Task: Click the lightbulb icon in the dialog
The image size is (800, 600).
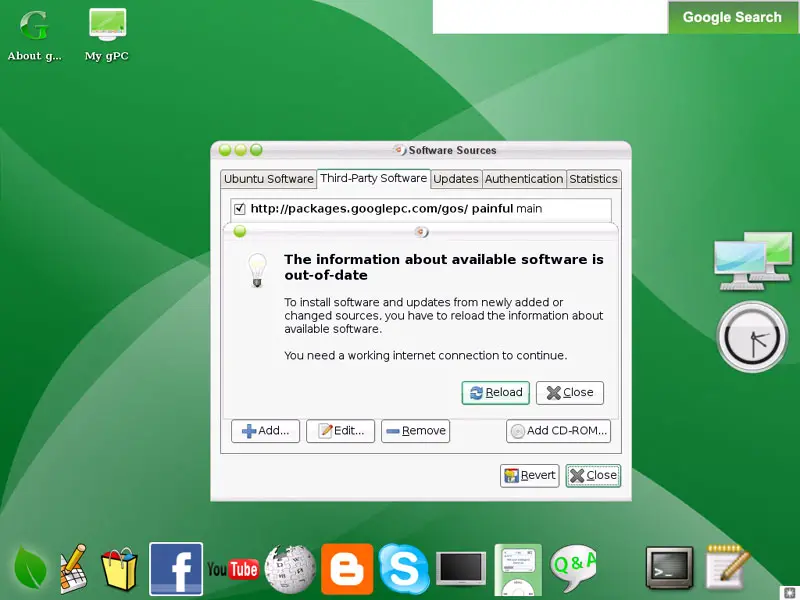Action: pos(257,269)
